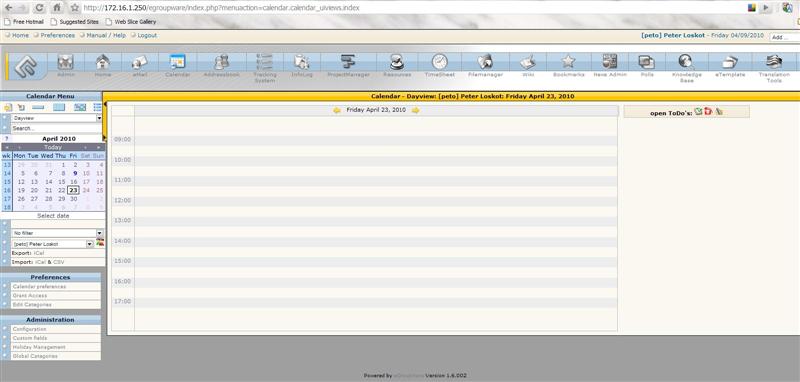Viewport: 800px width, 382px height.
Task: Open the Knowledge Base icon
Action: tap(686, 62)
